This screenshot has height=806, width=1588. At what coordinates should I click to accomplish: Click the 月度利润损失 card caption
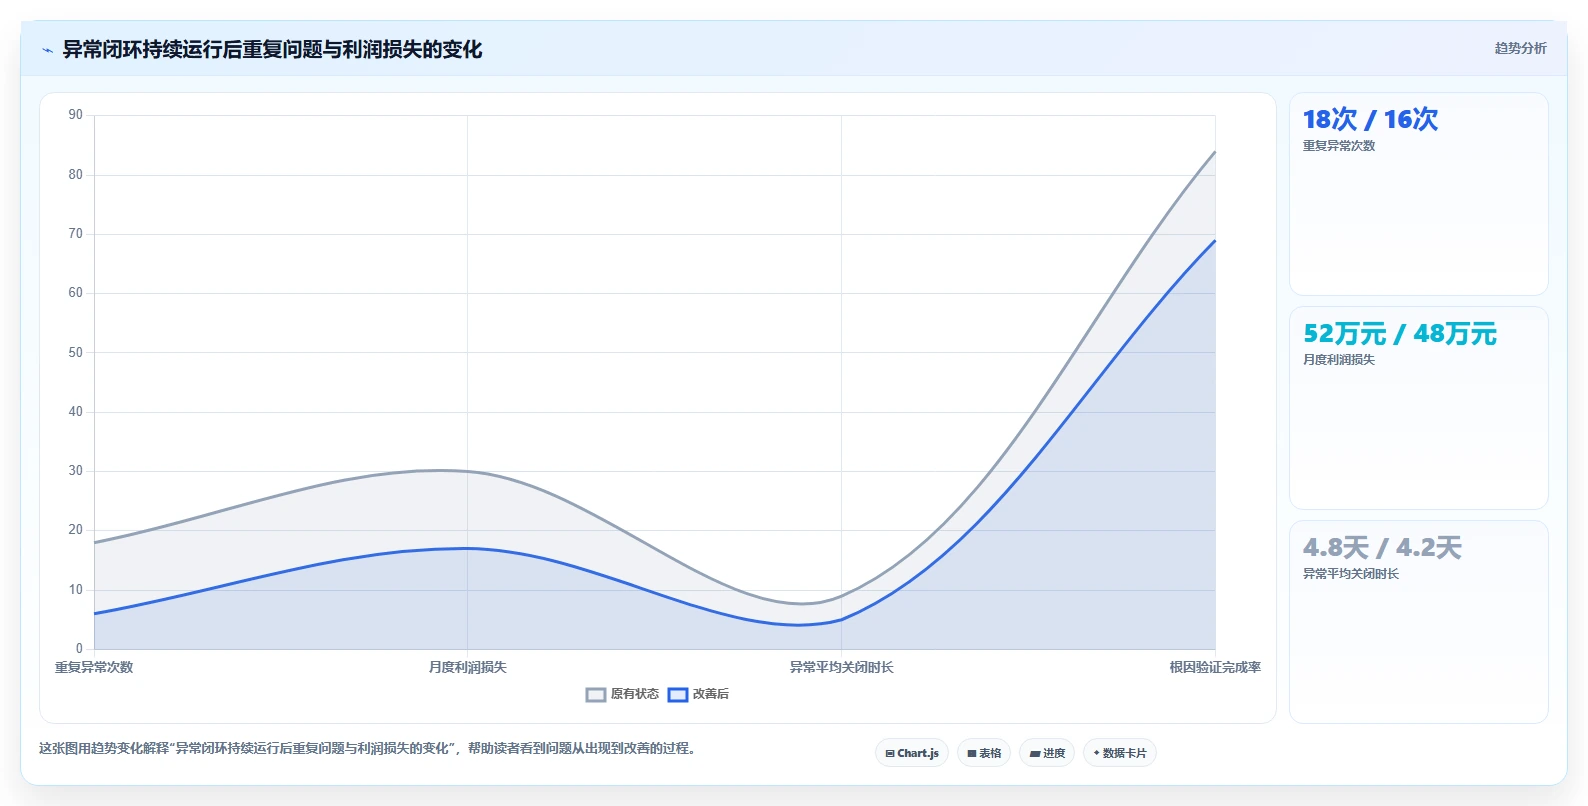(1339, 360)
